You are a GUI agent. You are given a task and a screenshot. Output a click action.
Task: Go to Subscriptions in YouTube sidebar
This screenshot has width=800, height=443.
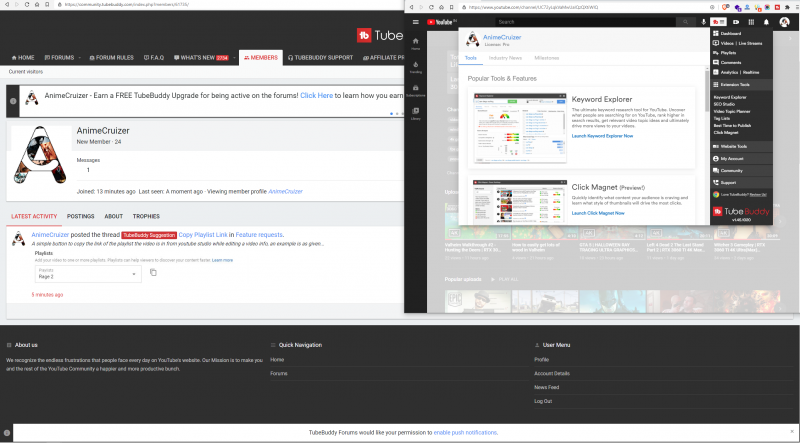click(x=415, y=92)
